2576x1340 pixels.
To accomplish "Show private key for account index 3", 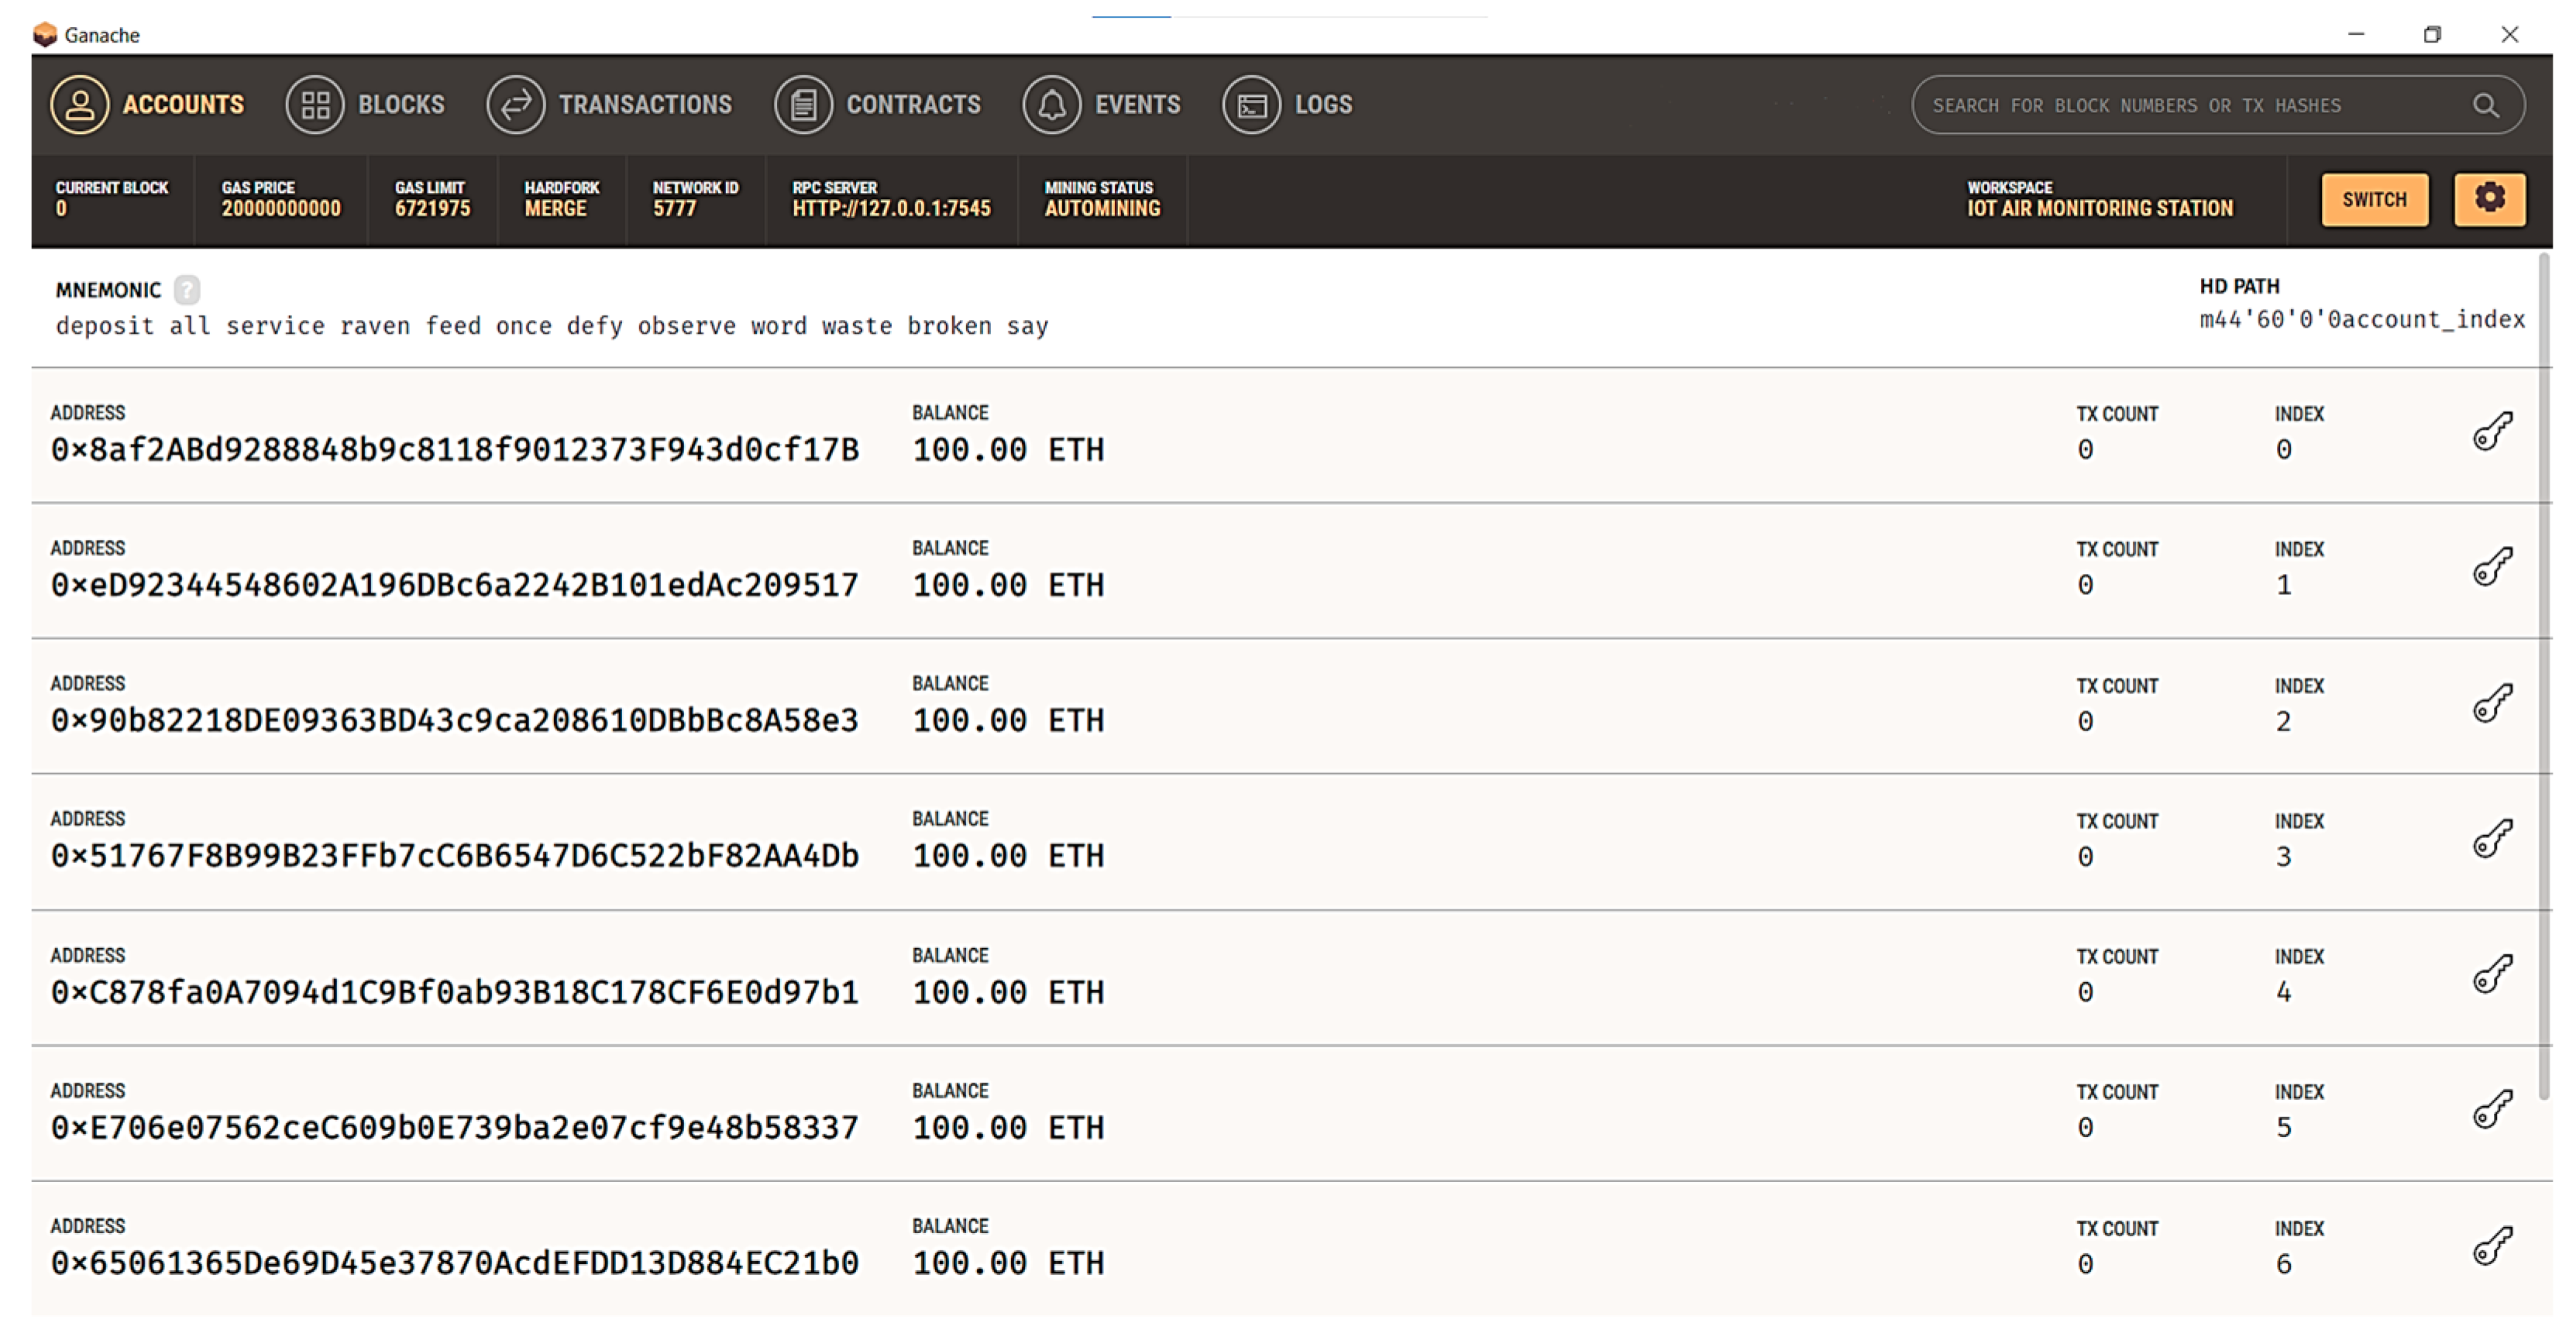I will tap(2492, 838).
